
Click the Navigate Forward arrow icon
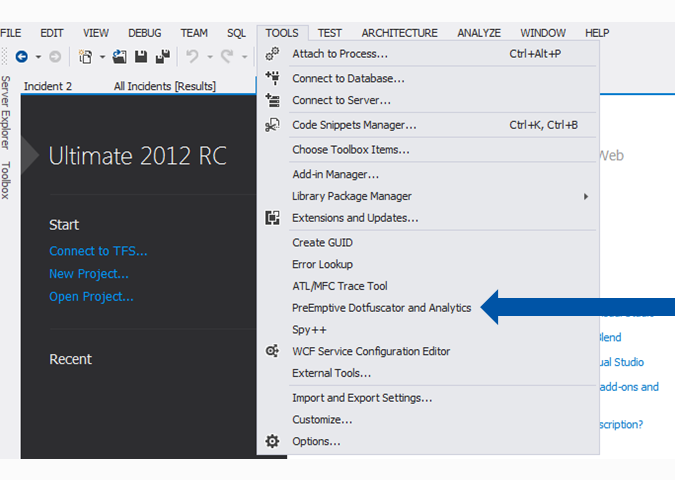(x=55, y=56)
